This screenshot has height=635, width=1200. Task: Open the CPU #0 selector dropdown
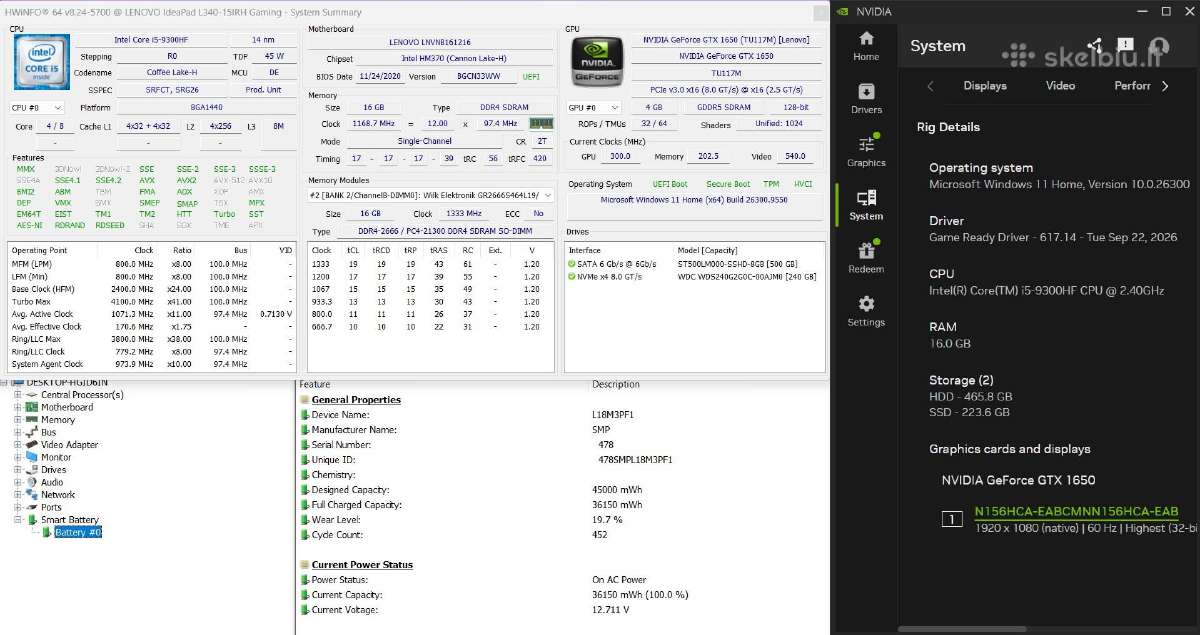click(37, 107)
